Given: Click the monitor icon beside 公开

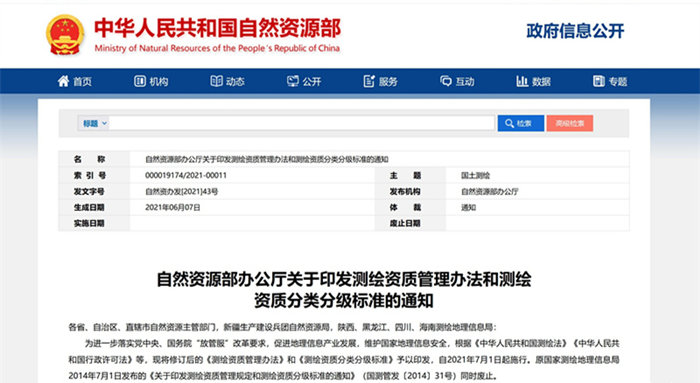Looking at the screenshot, I should [x=293, y=81].
